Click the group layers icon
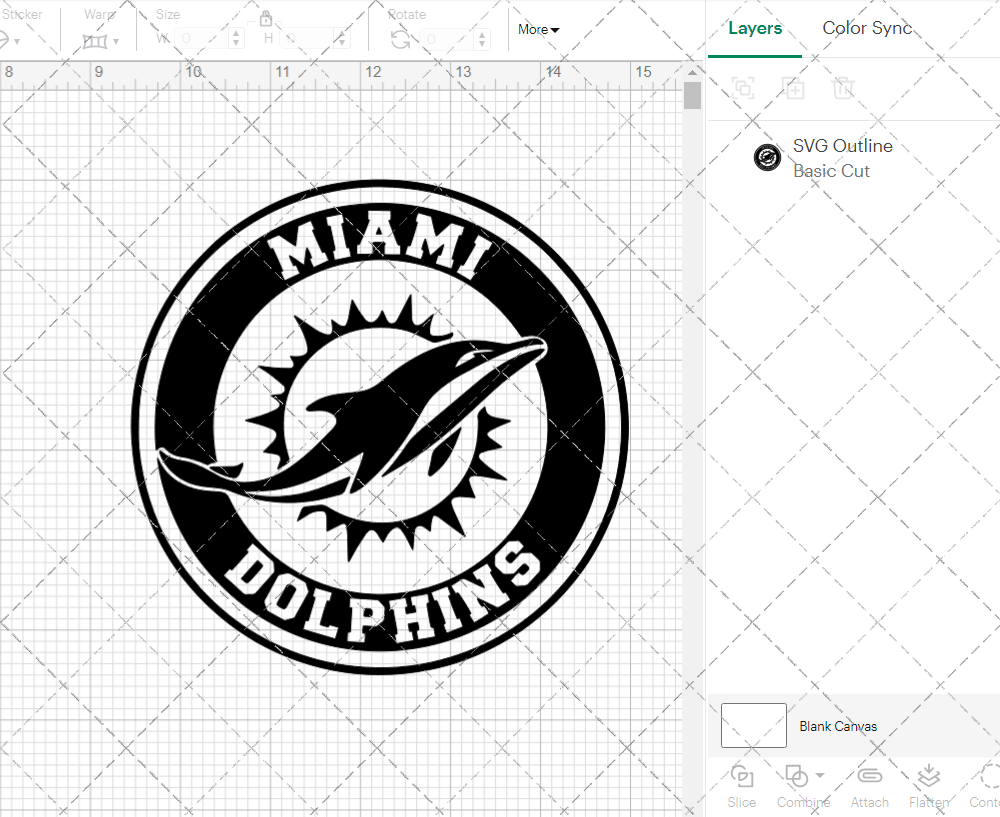The width and height of the screenshot is (1000, 817). tap(743, 88)
